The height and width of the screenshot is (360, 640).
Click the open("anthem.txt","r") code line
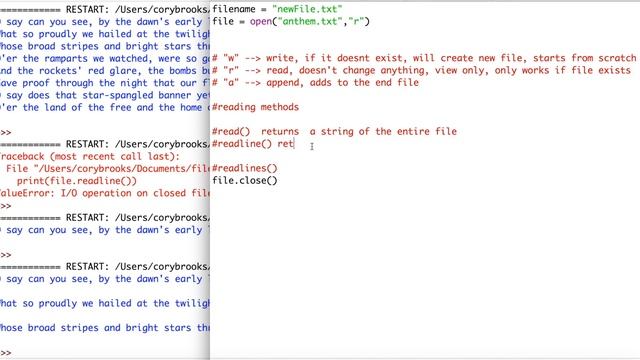pyautogui.click(x=291, y=21)
